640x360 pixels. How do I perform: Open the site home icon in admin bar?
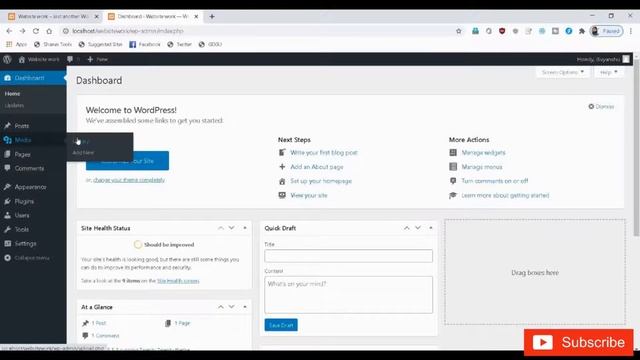22,60
